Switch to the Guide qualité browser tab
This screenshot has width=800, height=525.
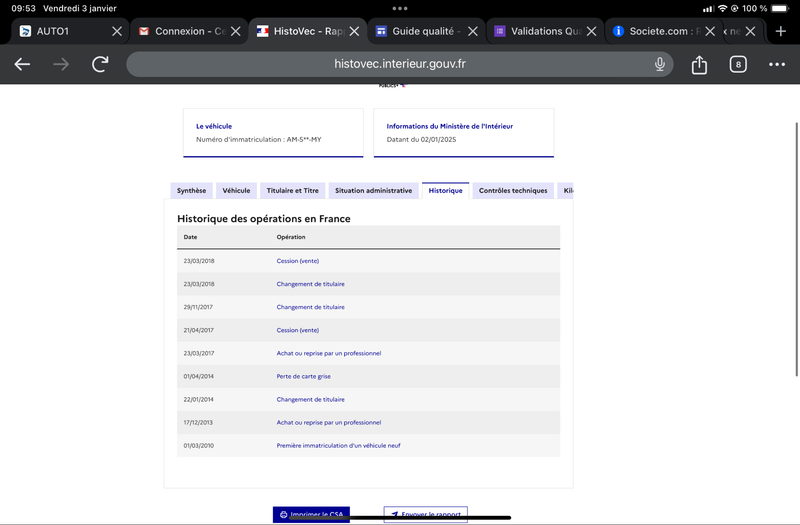coord(418,31)
